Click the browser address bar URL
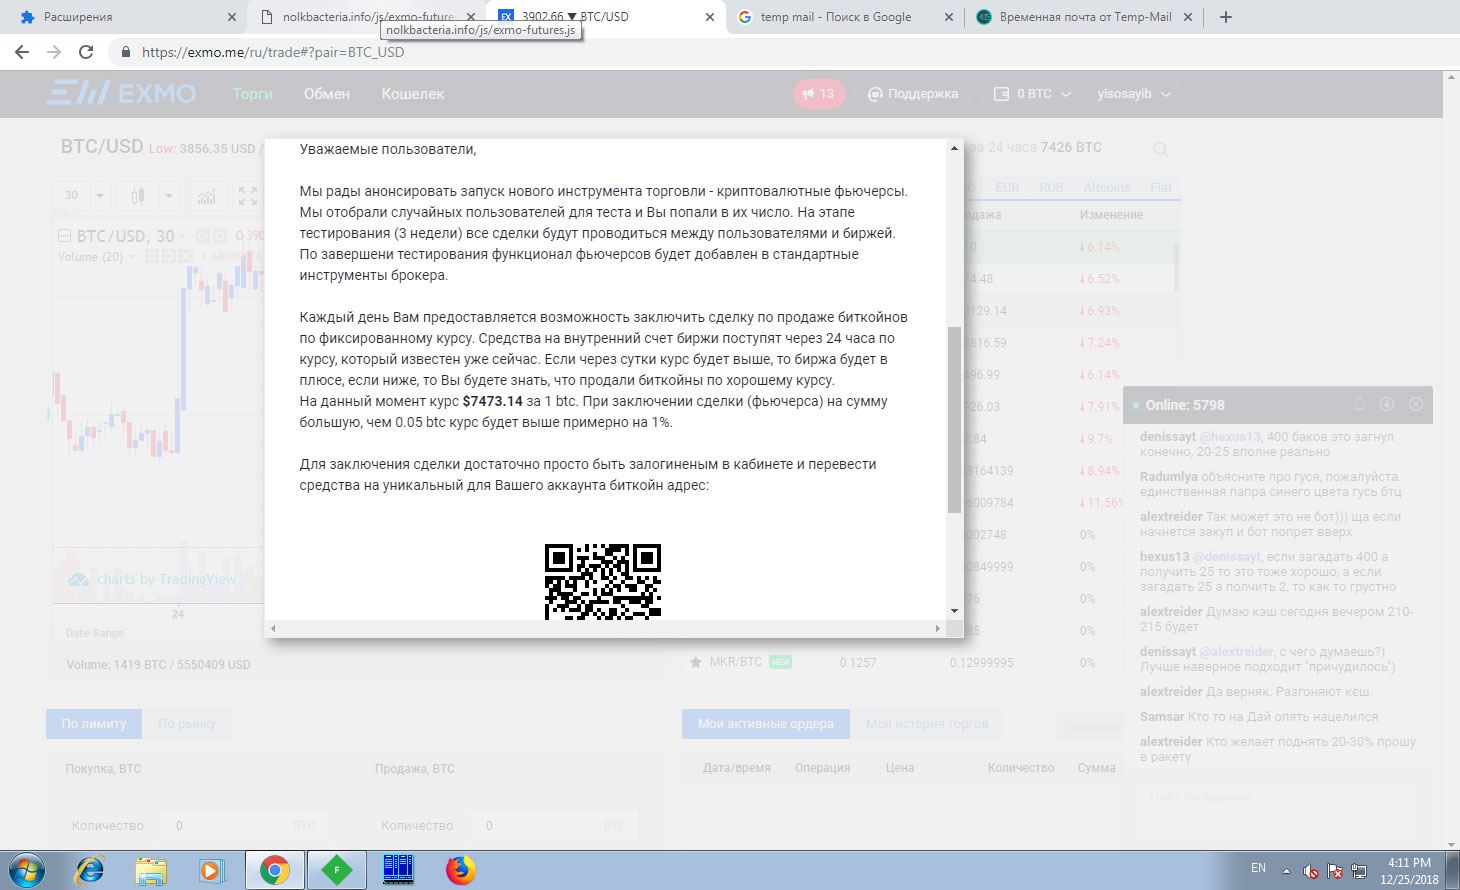 click(273, 52)
